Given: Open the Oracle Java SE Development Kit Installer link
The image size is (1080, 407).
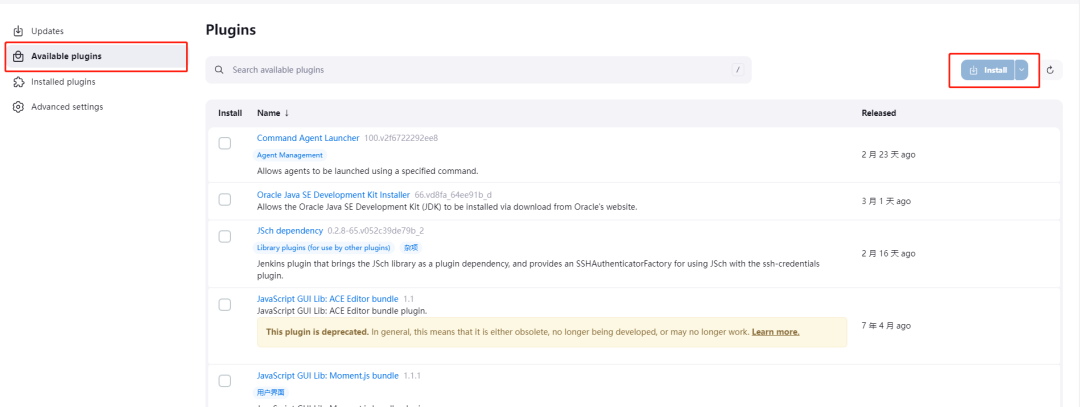Looking at the screenshot, I should (x=333, y=195).
